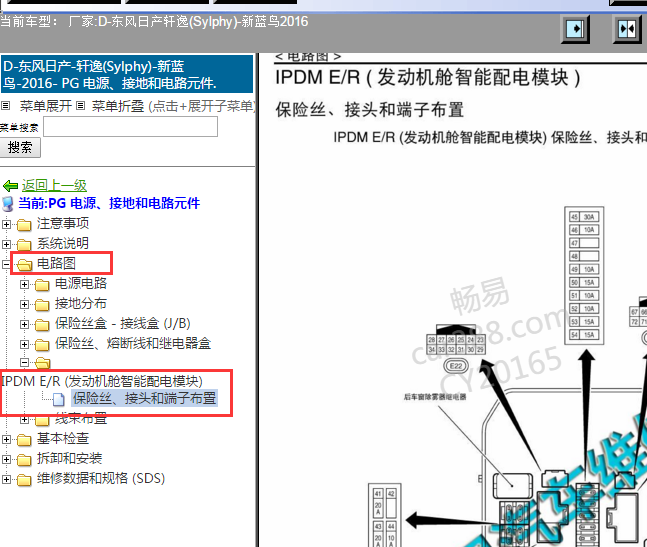Collapse the 电路图 tree node
This screenshot has width=647, height=547.
pyautogui.click(x=6, y=264)
